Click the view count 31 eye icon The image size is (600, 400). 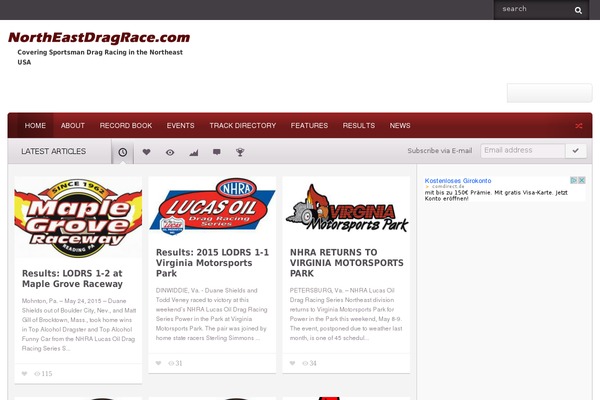[171, 363]
